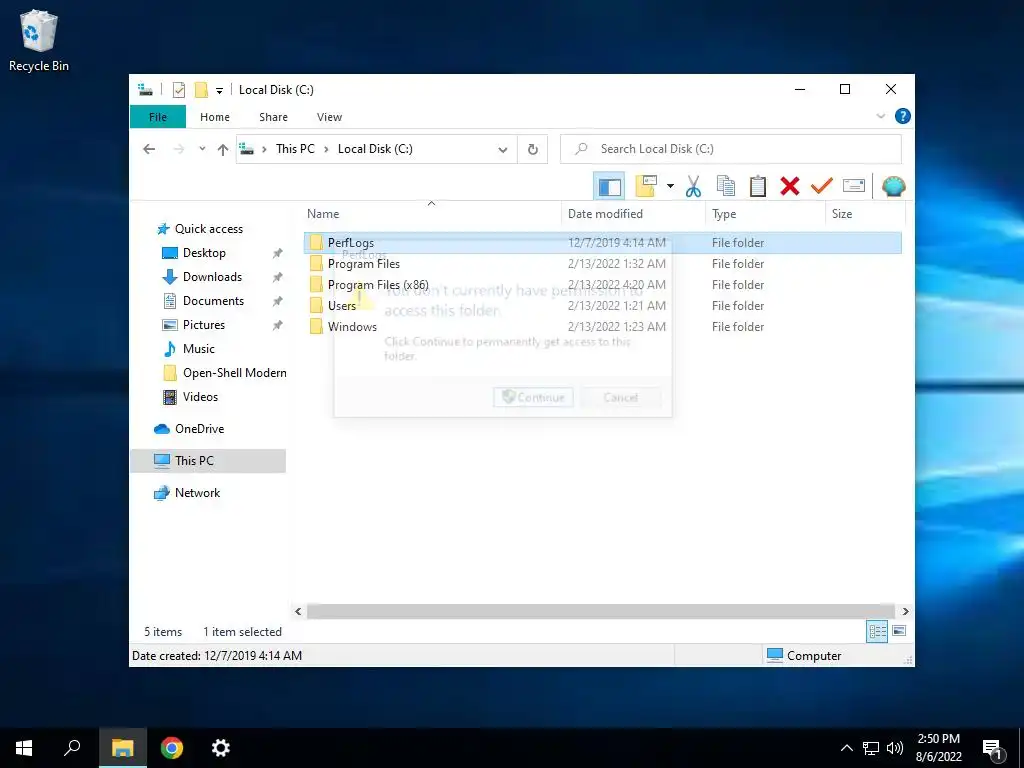Launch Google Chrome from the taskbar

click(172, 748)
